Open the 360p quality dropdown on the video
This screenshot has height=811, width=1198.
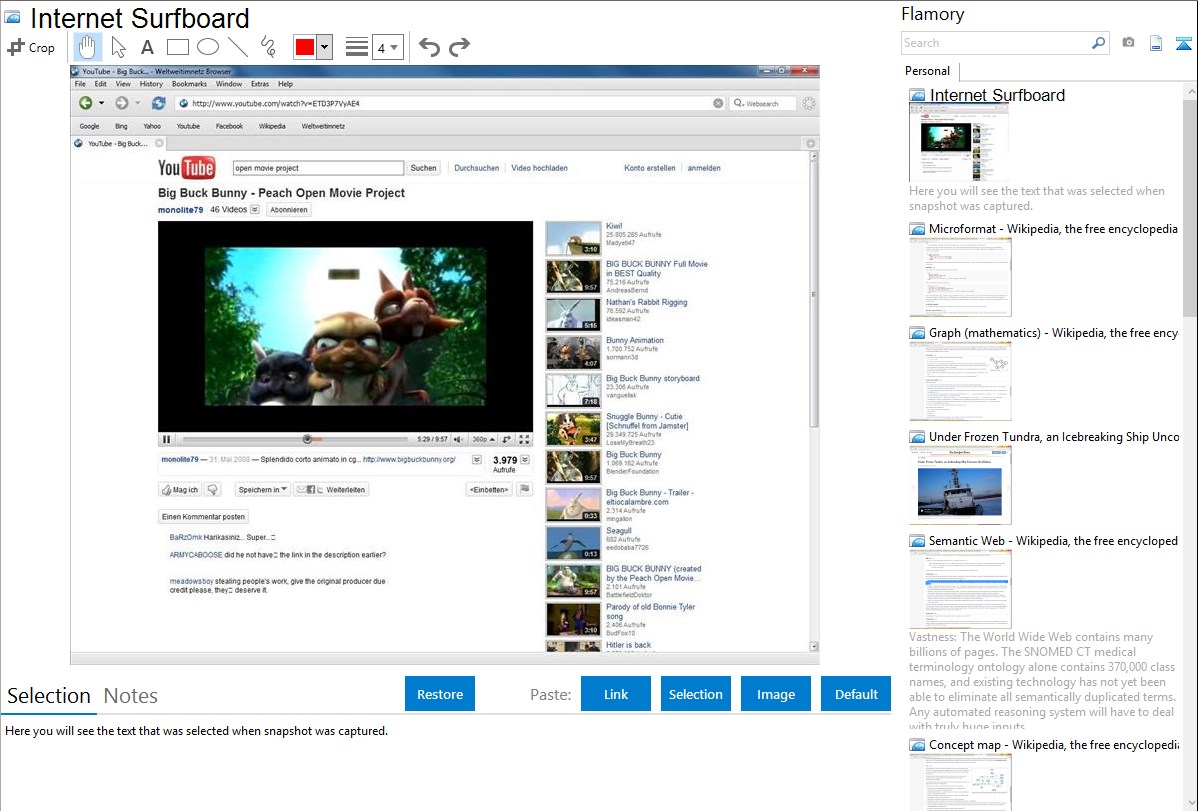[x=483, y=440]
